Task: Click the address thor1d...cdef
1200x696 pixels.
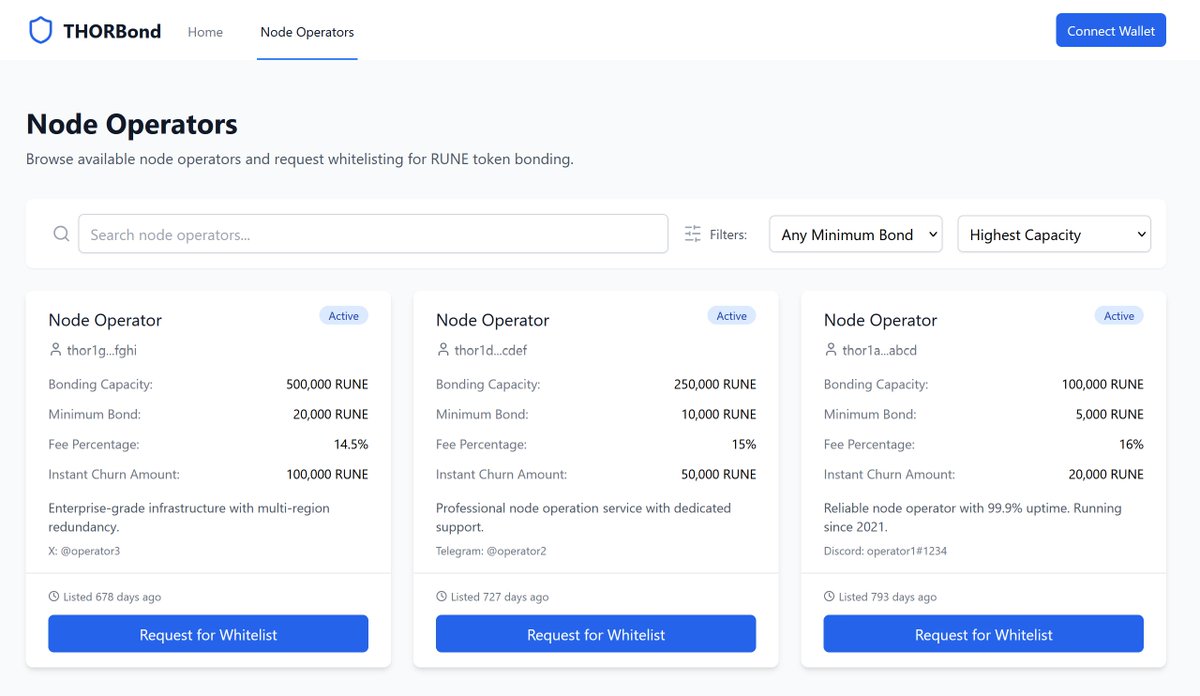Action: [x=491, y=351]
